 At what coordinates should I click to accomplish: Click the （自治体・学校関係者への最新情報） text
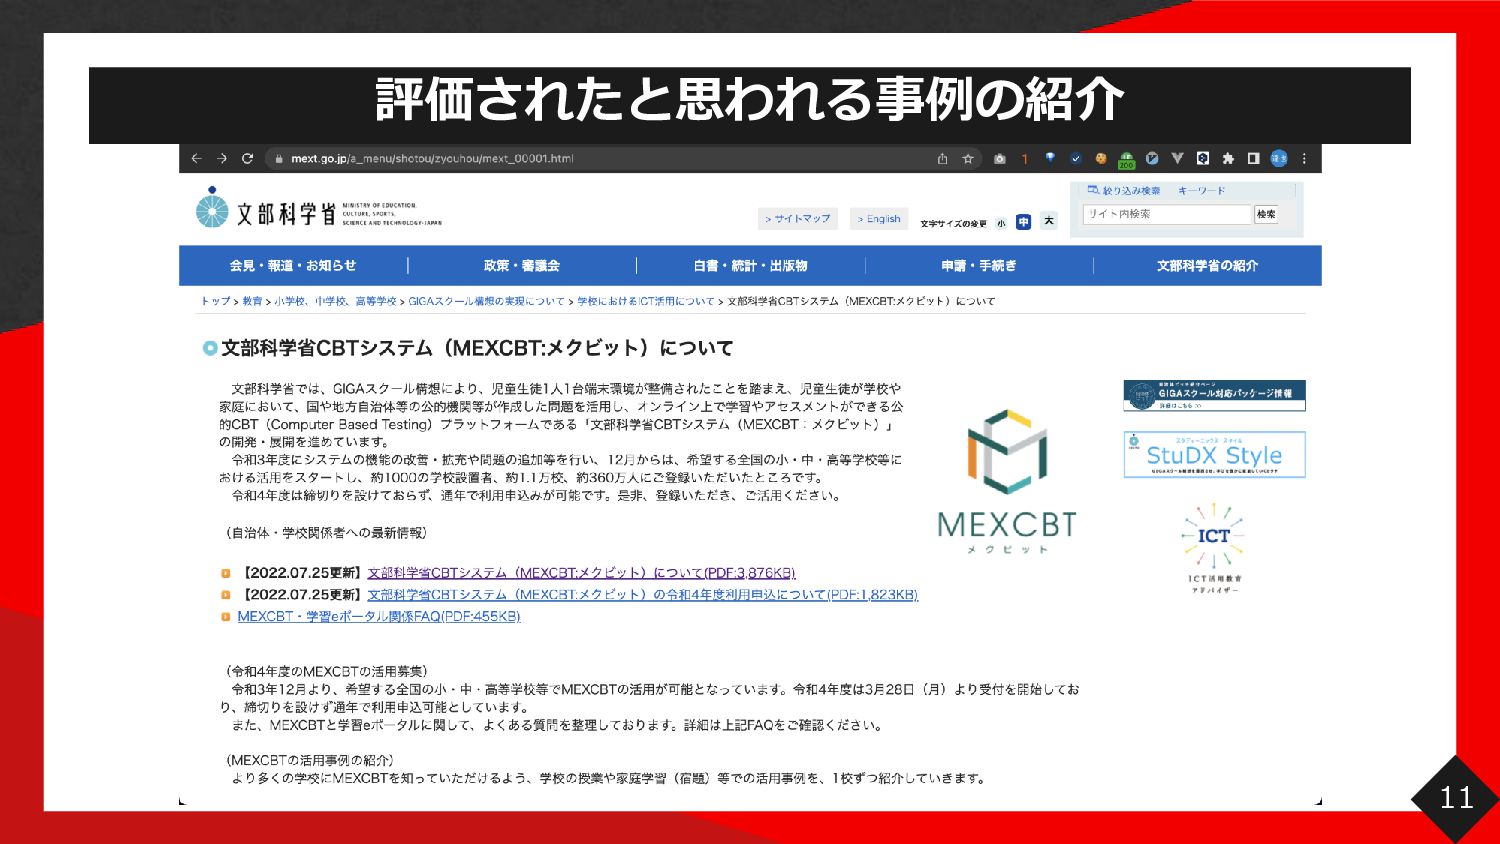326,533
